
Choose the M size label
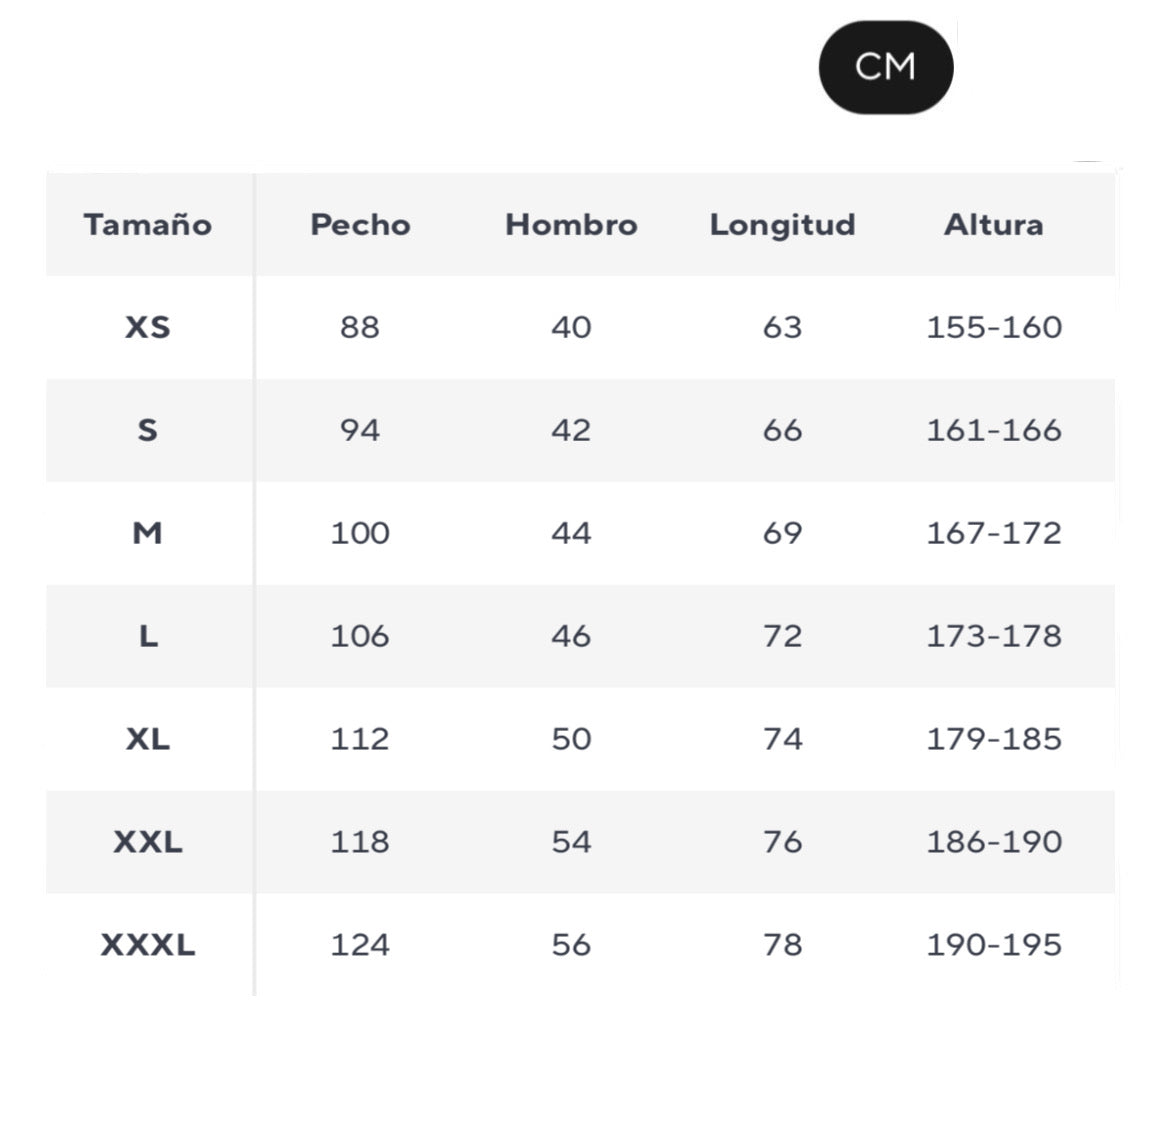148,533
